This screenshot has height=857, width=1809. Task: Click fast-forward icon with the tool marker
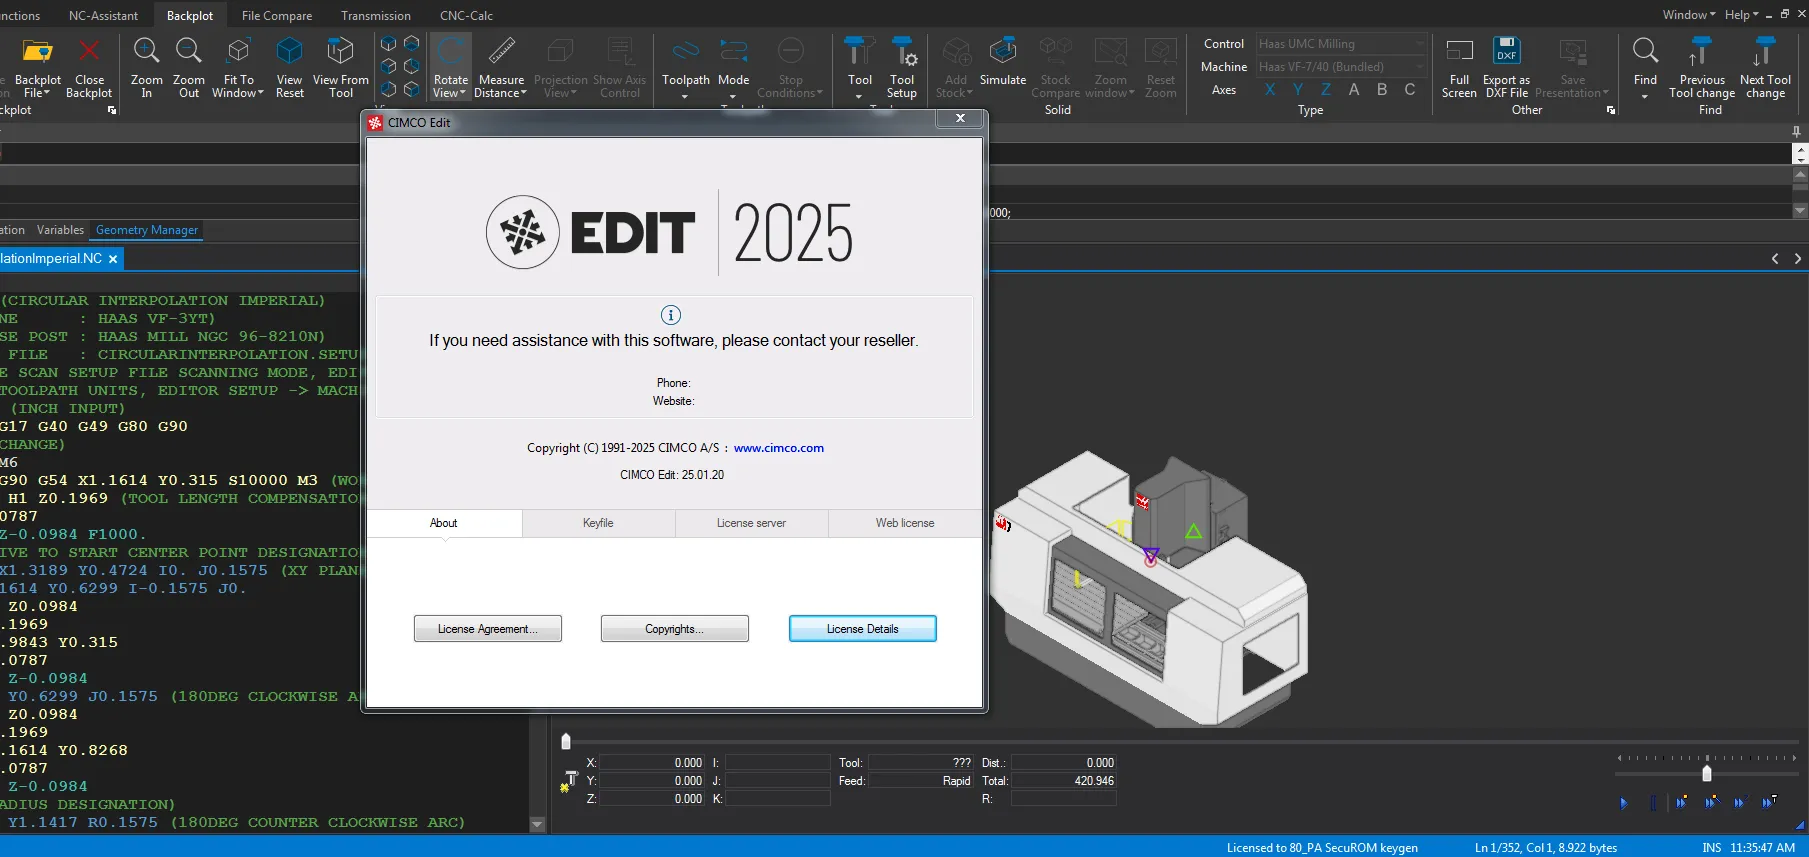(1769, 802)
